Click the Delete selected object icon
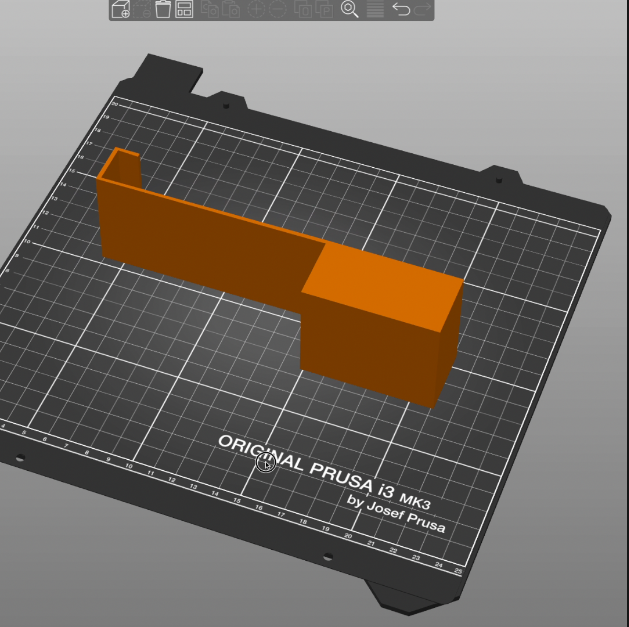The image size is (629, 627). (x=142, y=10)
